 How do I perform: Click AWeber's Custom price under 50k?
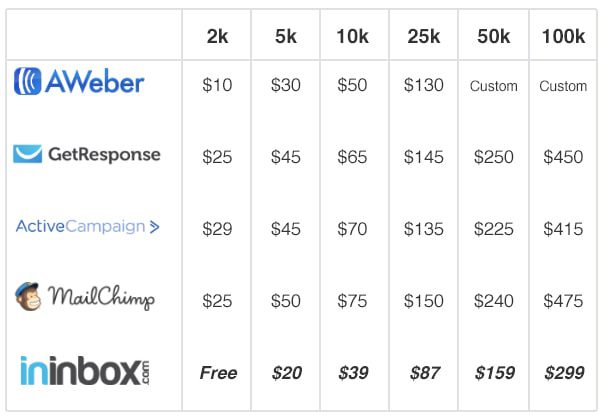[493, 86]
